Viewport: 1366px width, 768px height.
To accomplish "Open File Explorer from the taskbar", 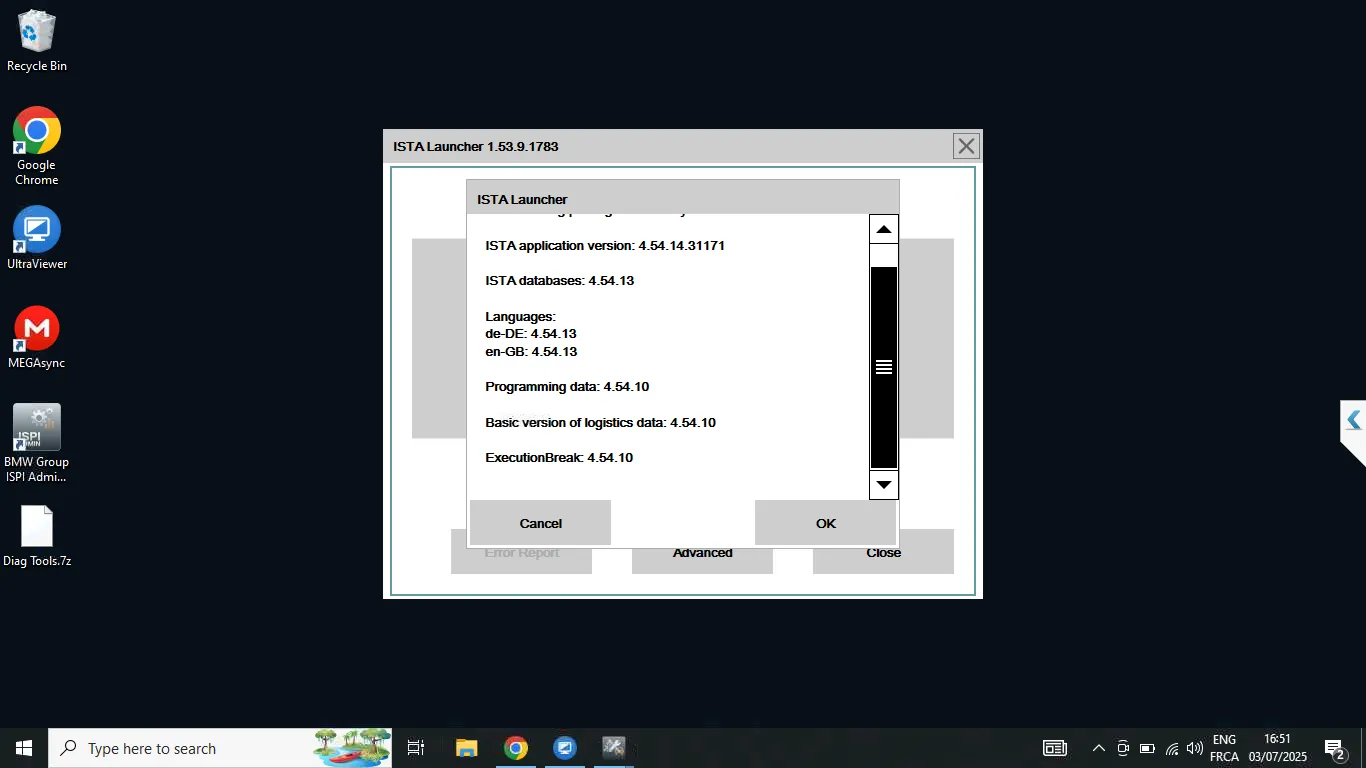I will pyautogui.click(x=466, y=748).
